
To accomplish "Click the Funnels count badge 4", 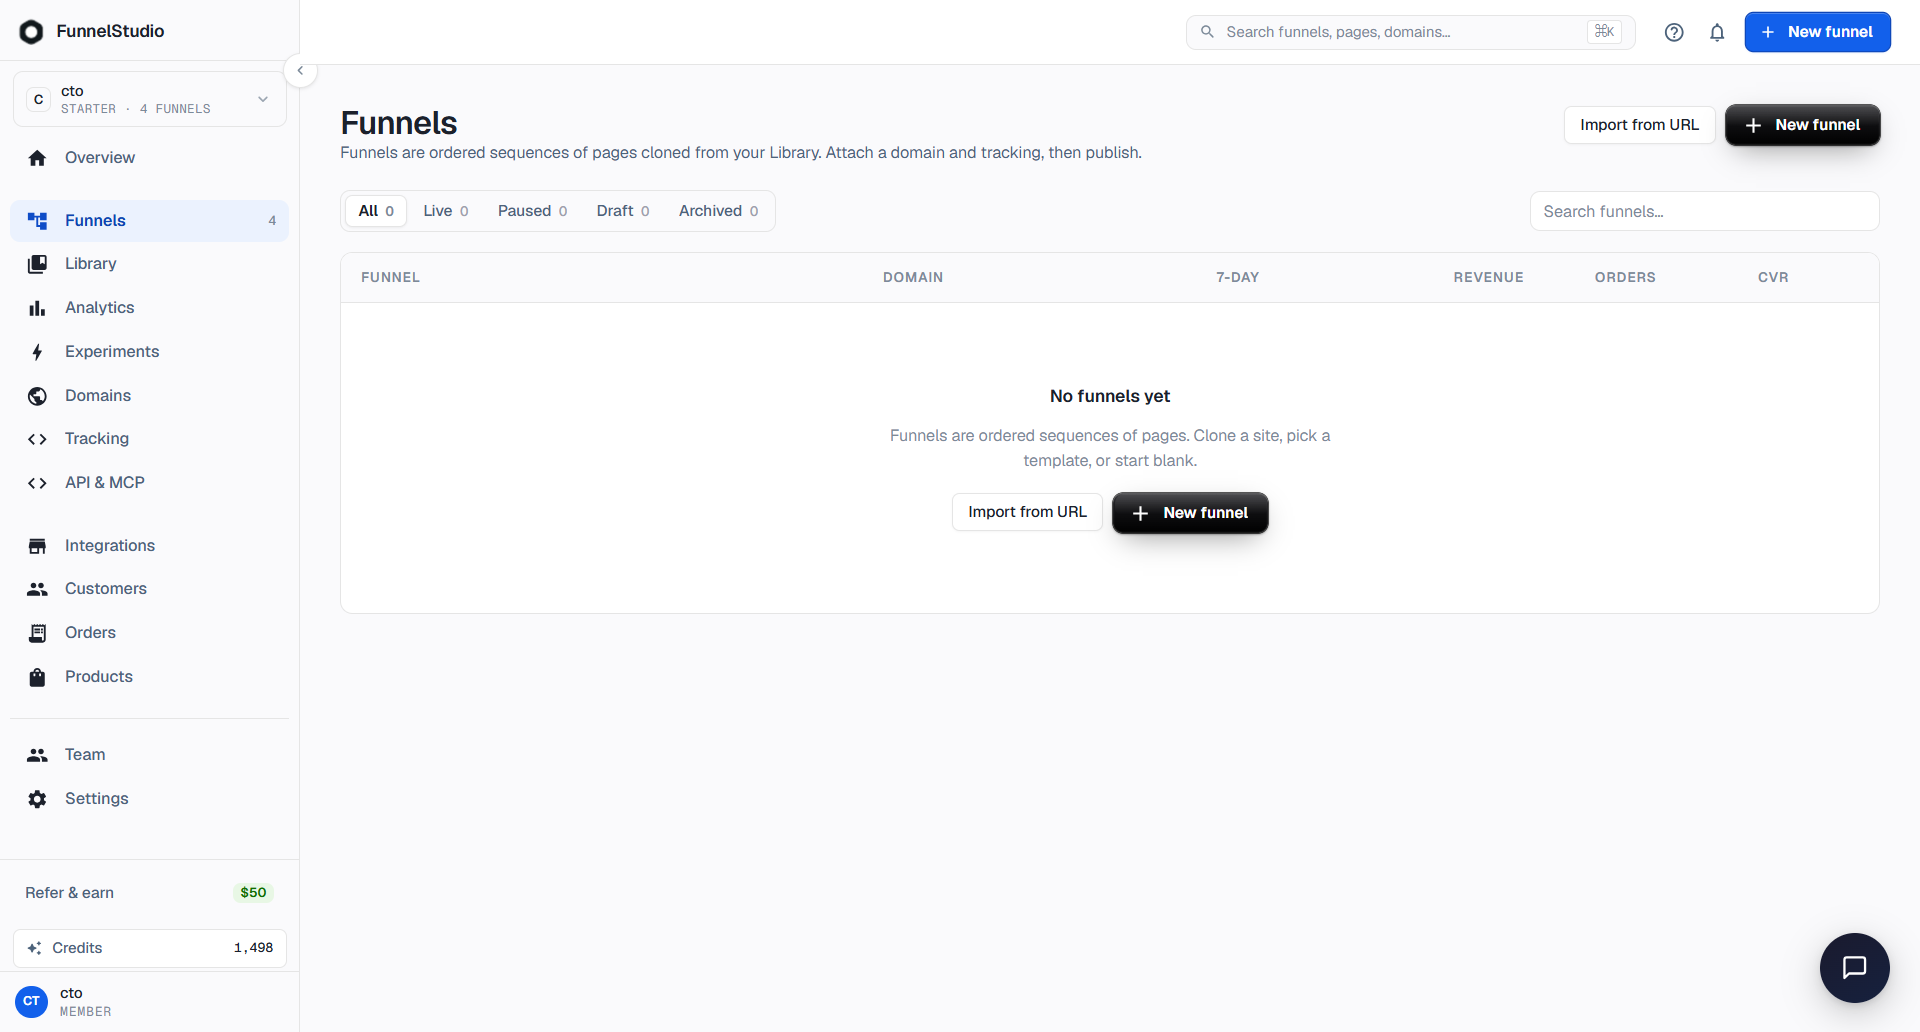I will [272, 221].
